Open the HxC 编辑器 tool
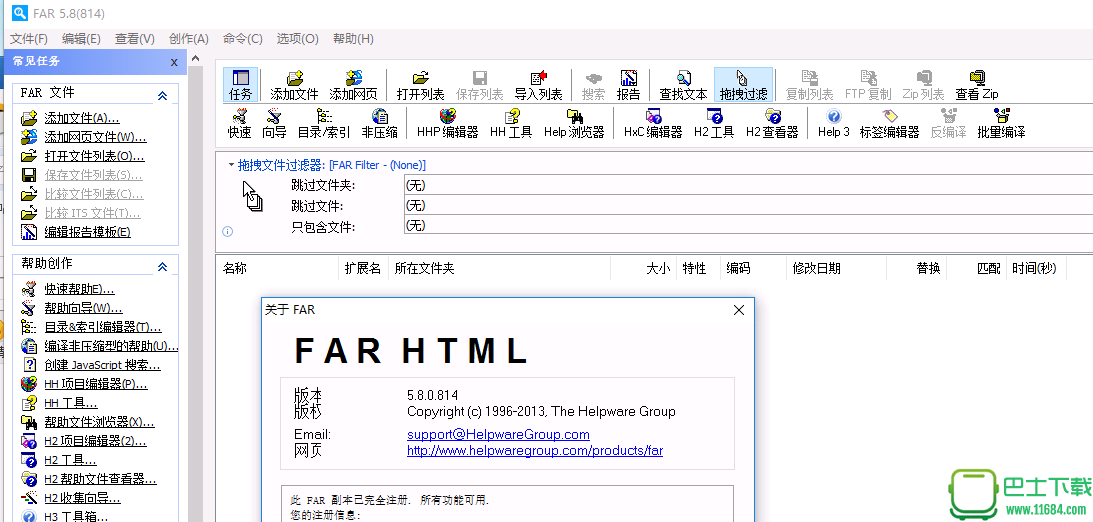 tap(653, 123)
